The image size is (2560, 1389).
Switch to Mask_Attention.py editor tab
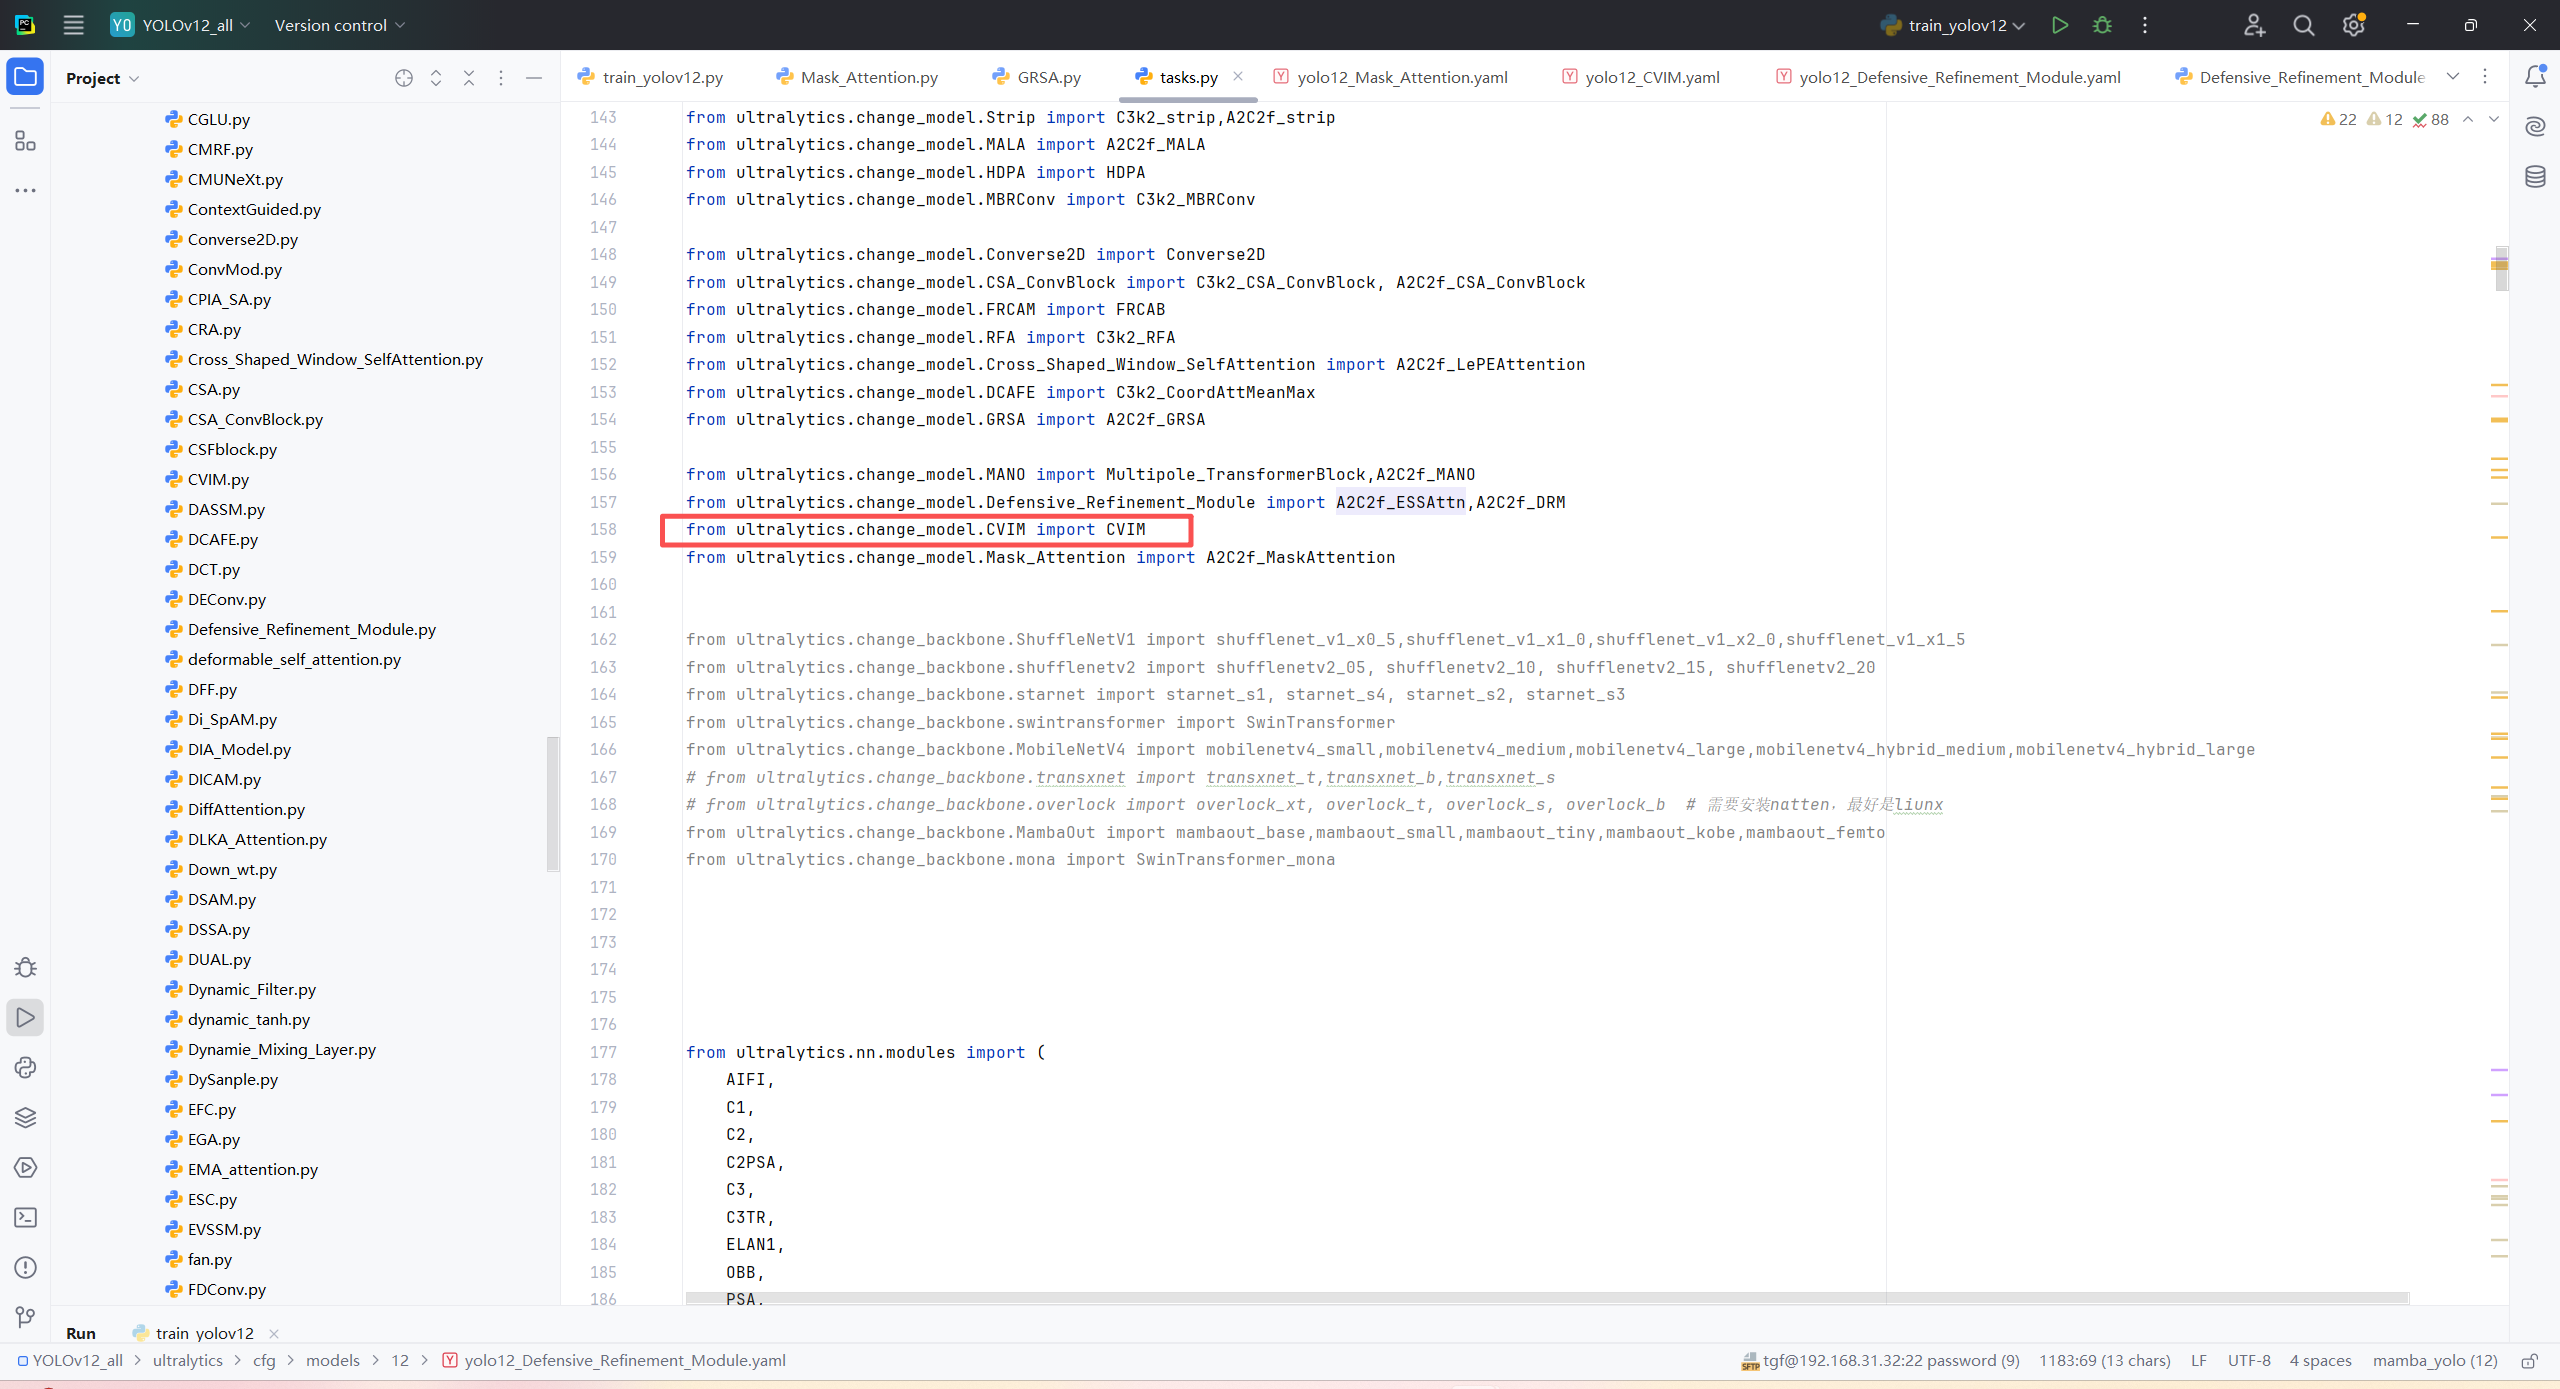point(868,77)
